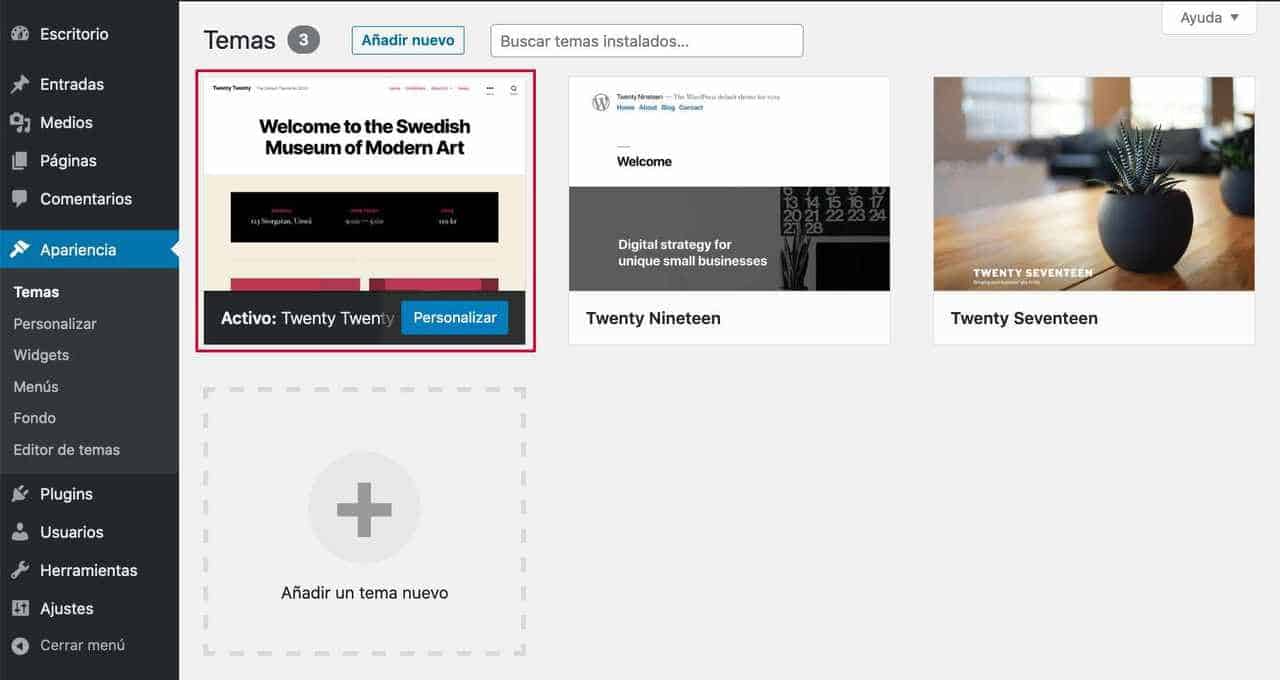Select the Entradas pushpin icon
1280x680 pixels.
[21, 84]
